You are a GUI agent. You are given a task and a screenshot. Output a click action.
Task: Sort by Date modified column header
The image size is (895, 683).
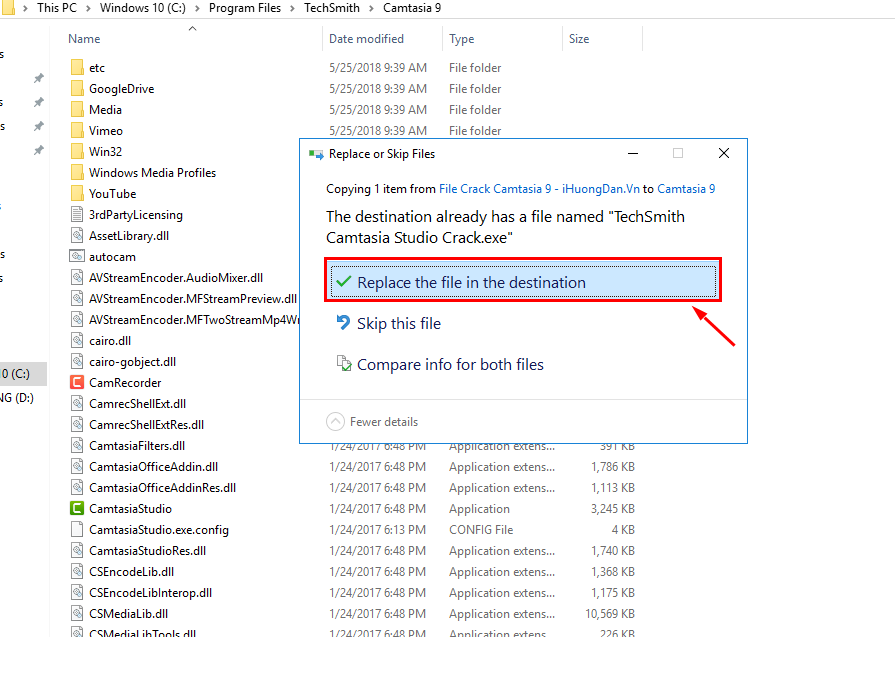[366, 39]
